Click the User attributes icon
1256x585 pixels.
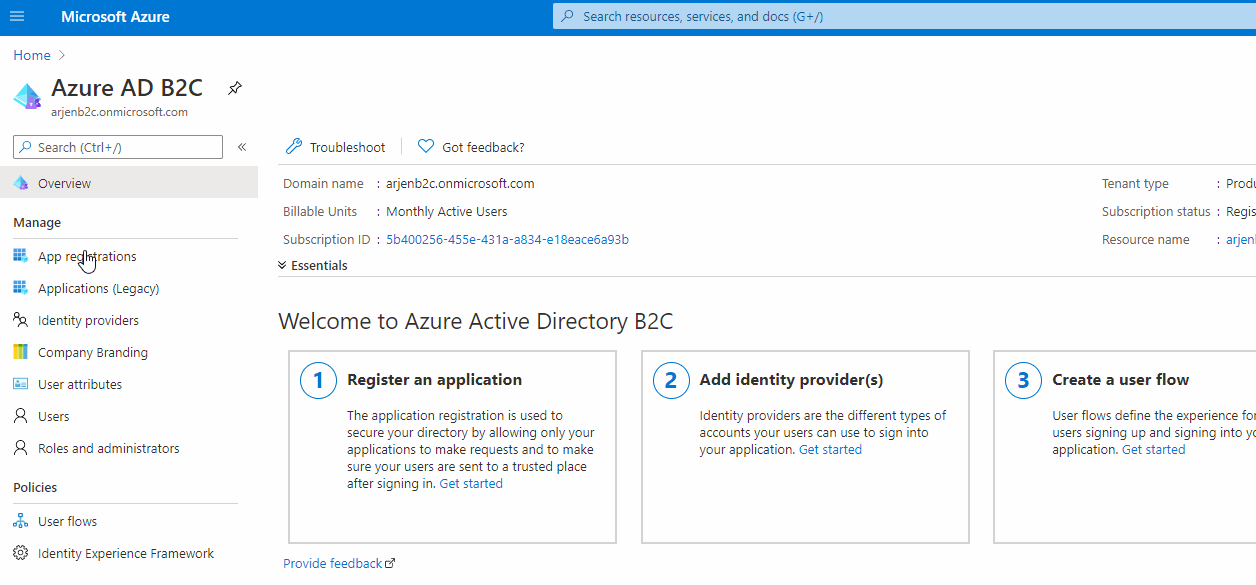pos(20,384)
